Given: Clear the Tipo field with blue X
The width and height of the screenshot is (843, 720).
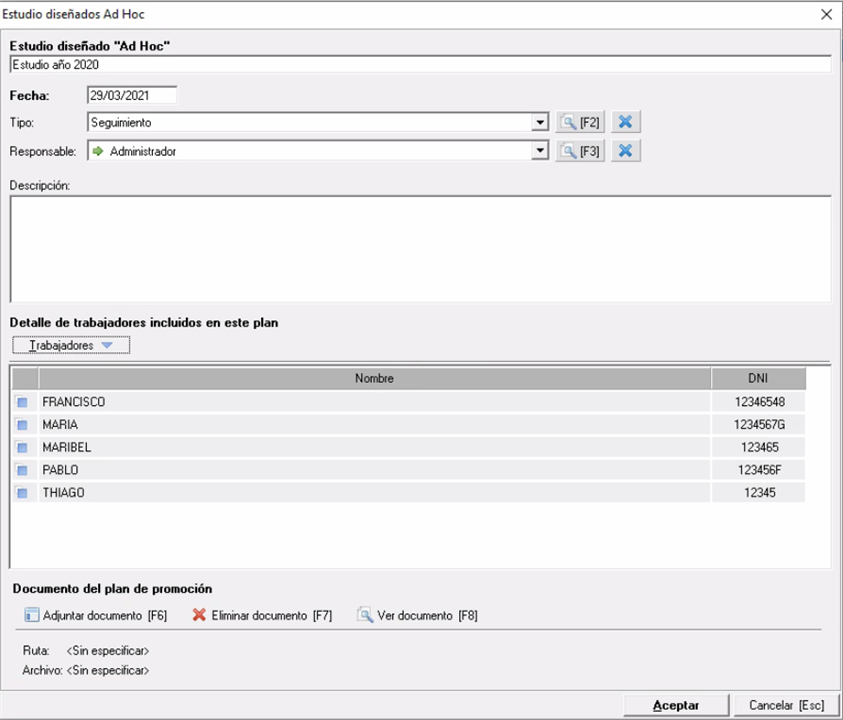Looking at the screenshot, I should click(625, 123).
